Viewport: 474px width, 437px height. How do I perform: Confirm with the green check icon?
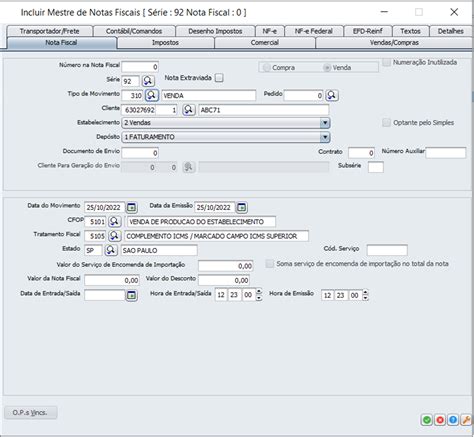point(427,420)
